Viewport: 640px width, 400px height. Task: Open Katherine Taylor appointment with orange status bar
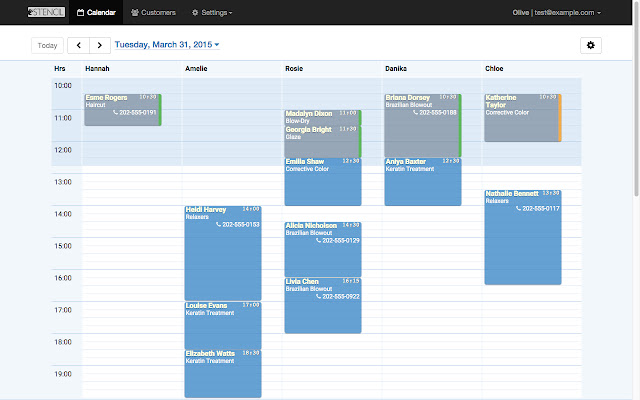point(523,118)
